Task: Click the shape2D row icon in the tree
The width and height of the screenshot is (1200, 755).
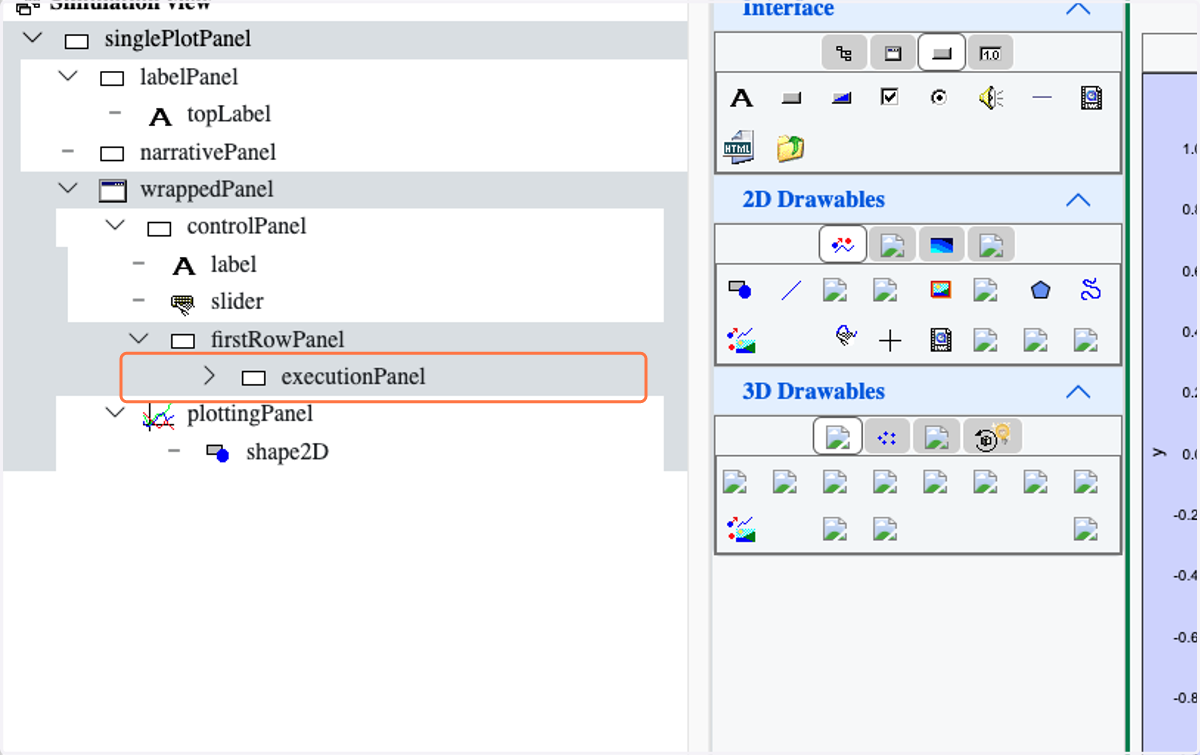Action: coord(218,454)
